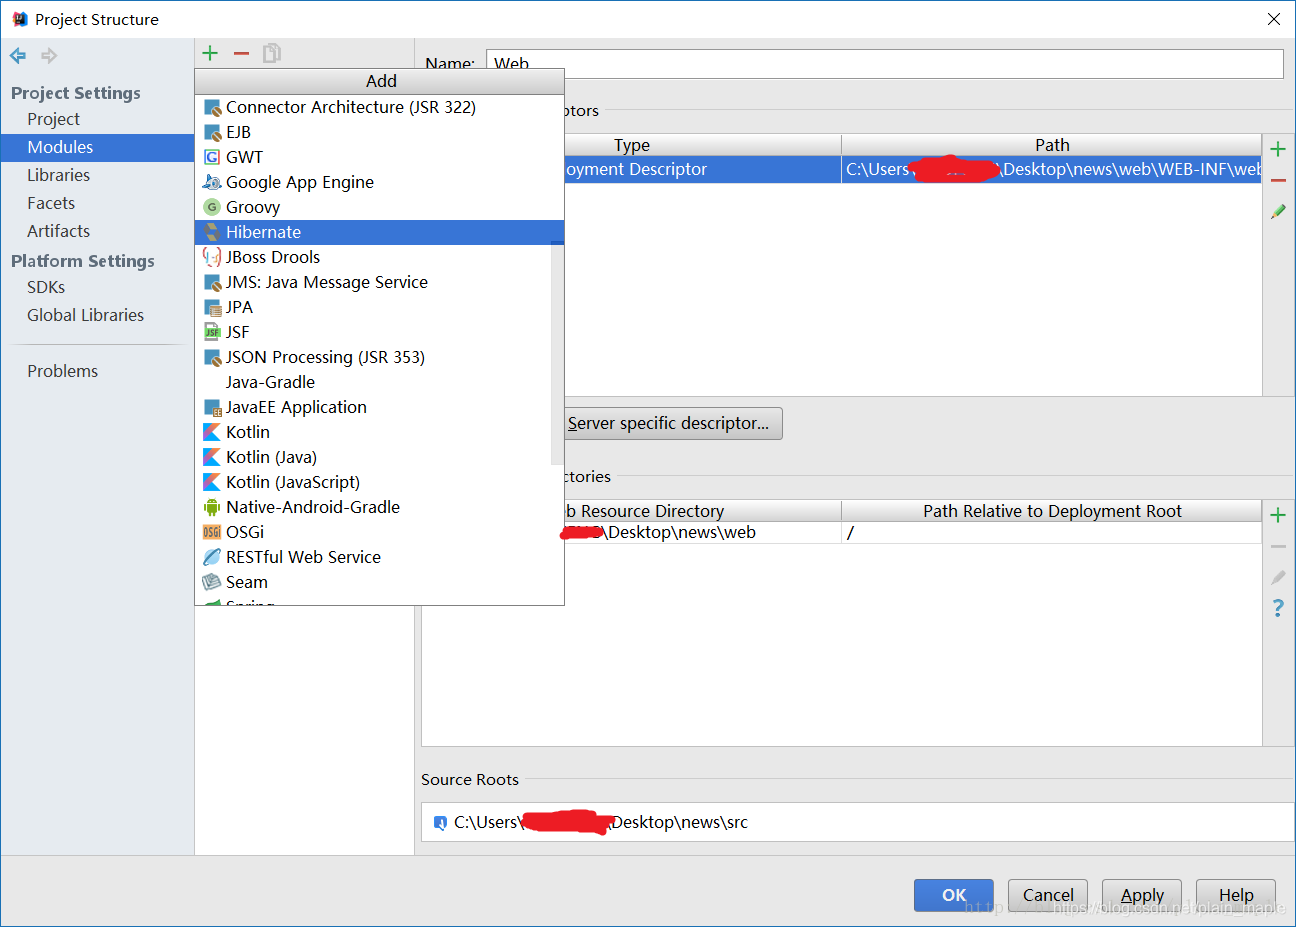Open Global Libraries settings
This screenshot has height=927, width=1296.
(x=97, y=315)
